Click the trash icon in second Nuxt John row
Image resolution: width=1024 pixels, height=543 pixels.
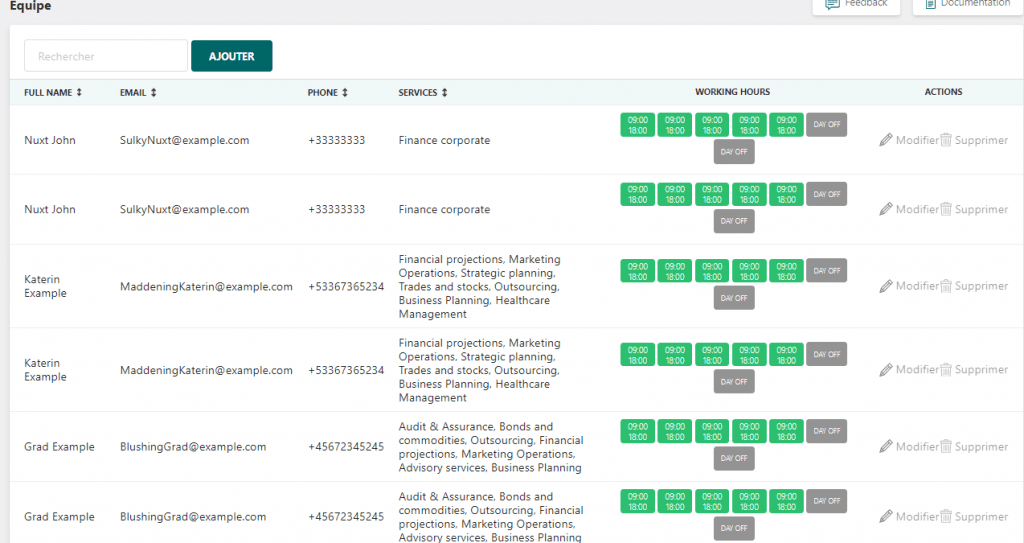[x=946, y=209]
